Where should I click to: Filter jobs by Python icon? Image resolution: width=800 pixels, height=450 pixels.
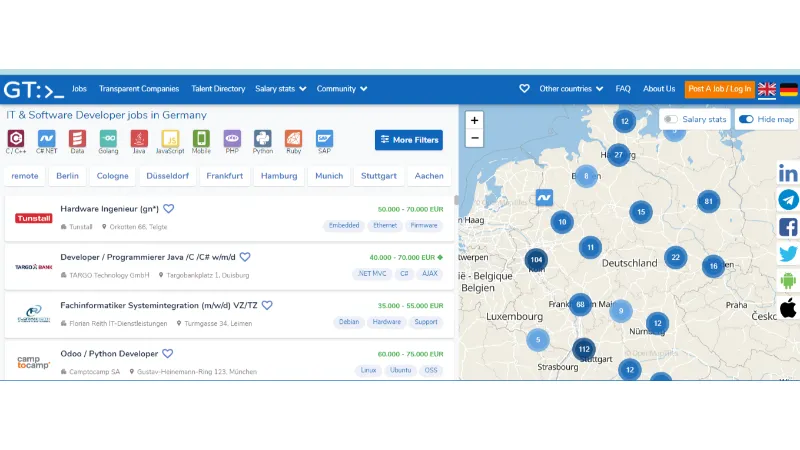263,139
